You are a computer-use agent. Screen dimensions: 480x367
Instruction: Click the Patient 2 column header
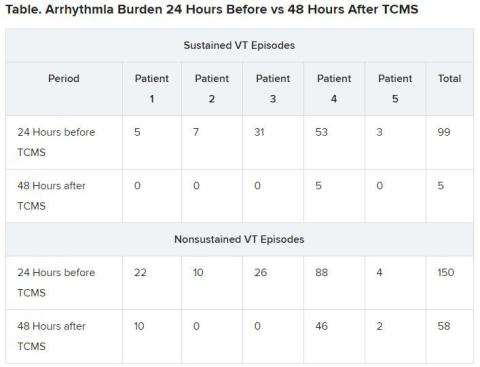click(x=212, y=88)
